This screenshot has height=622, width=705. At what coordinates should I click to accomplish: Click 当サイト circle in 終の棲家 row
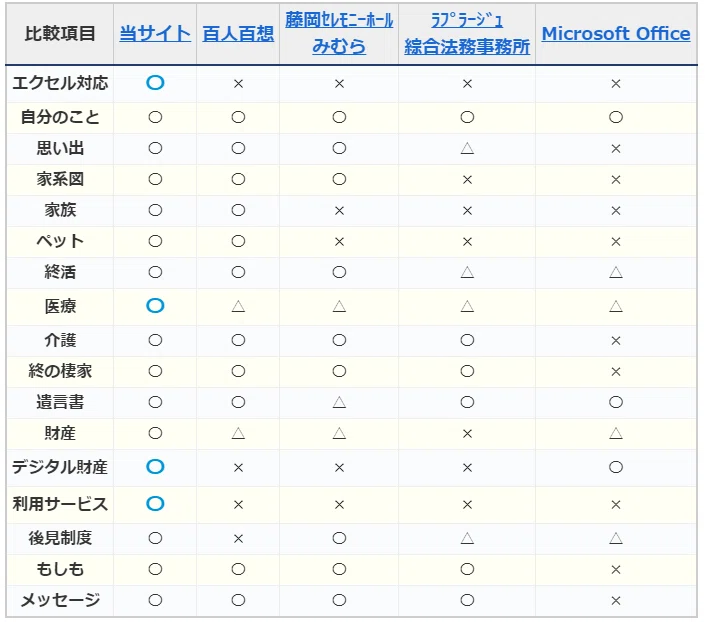coord(155,371)
